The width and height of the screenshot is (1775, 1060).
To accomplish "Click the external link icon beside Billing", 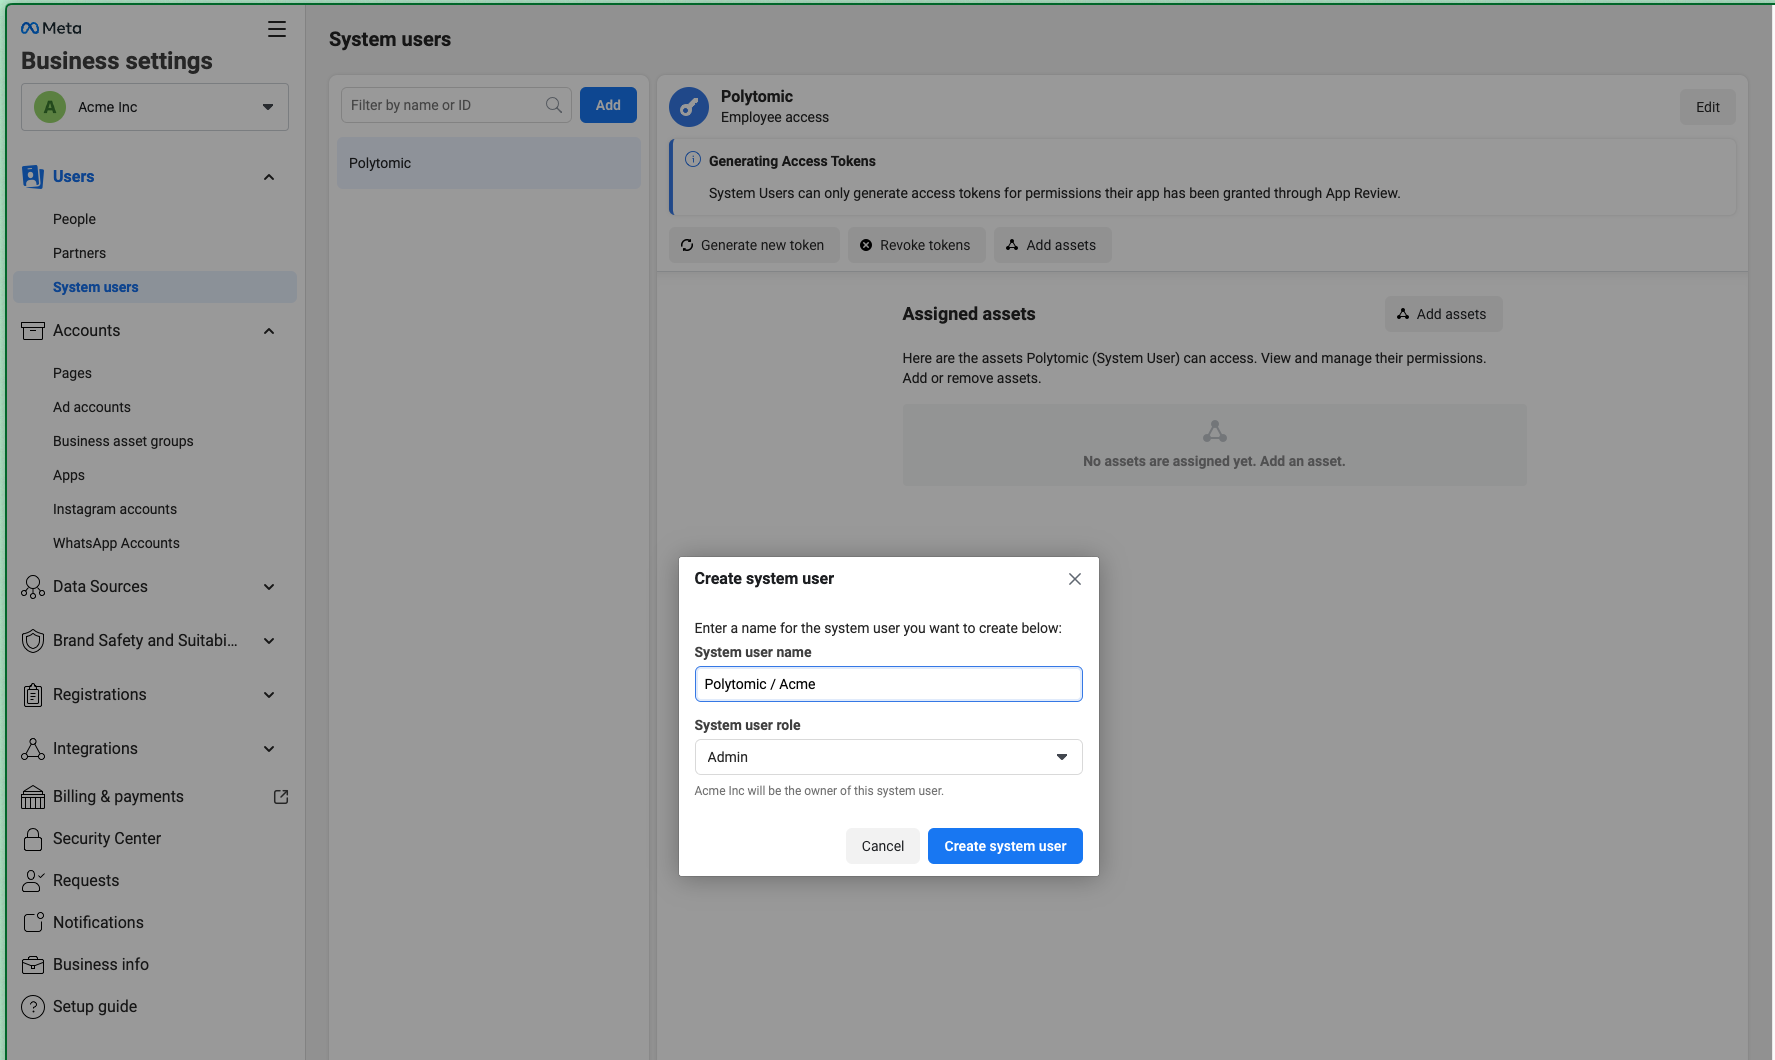I will [x=281, y=797].
